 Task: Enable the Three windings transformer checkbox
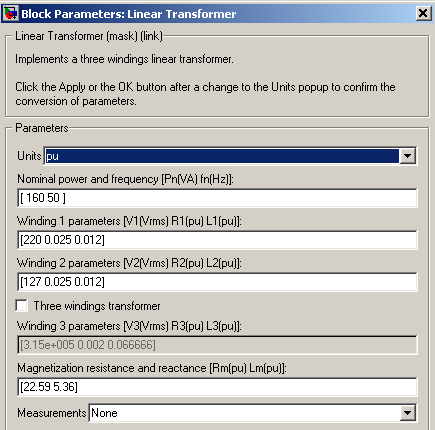pos(22,305)
